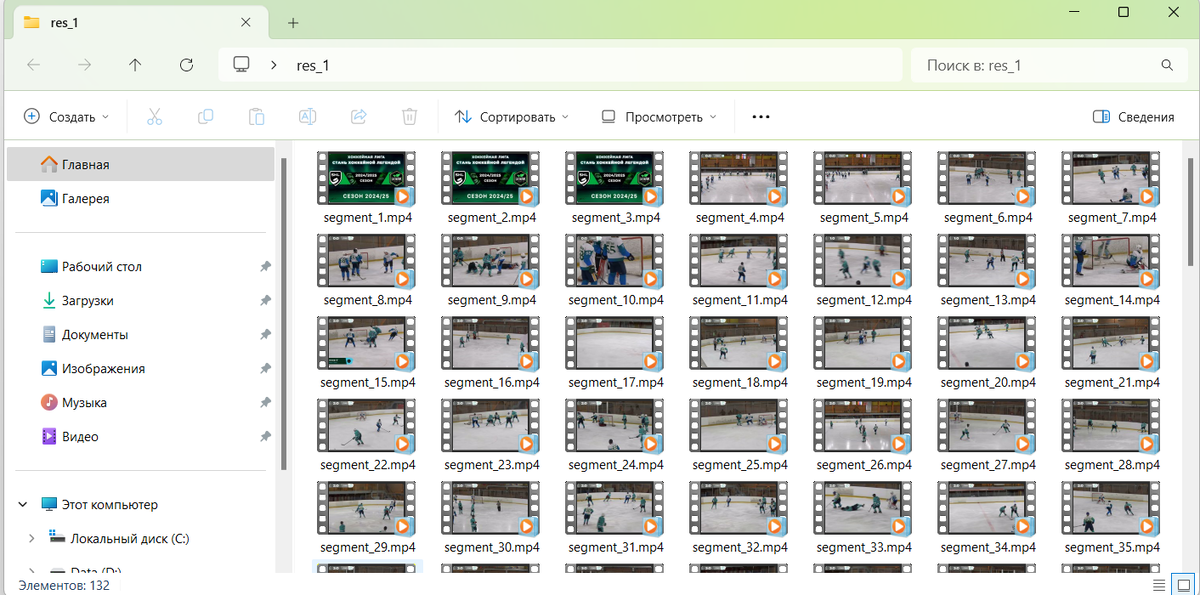This screenshot has height=595, width=1200.
Task: Select Этот компьютер in sidebar
Action: 109,505
